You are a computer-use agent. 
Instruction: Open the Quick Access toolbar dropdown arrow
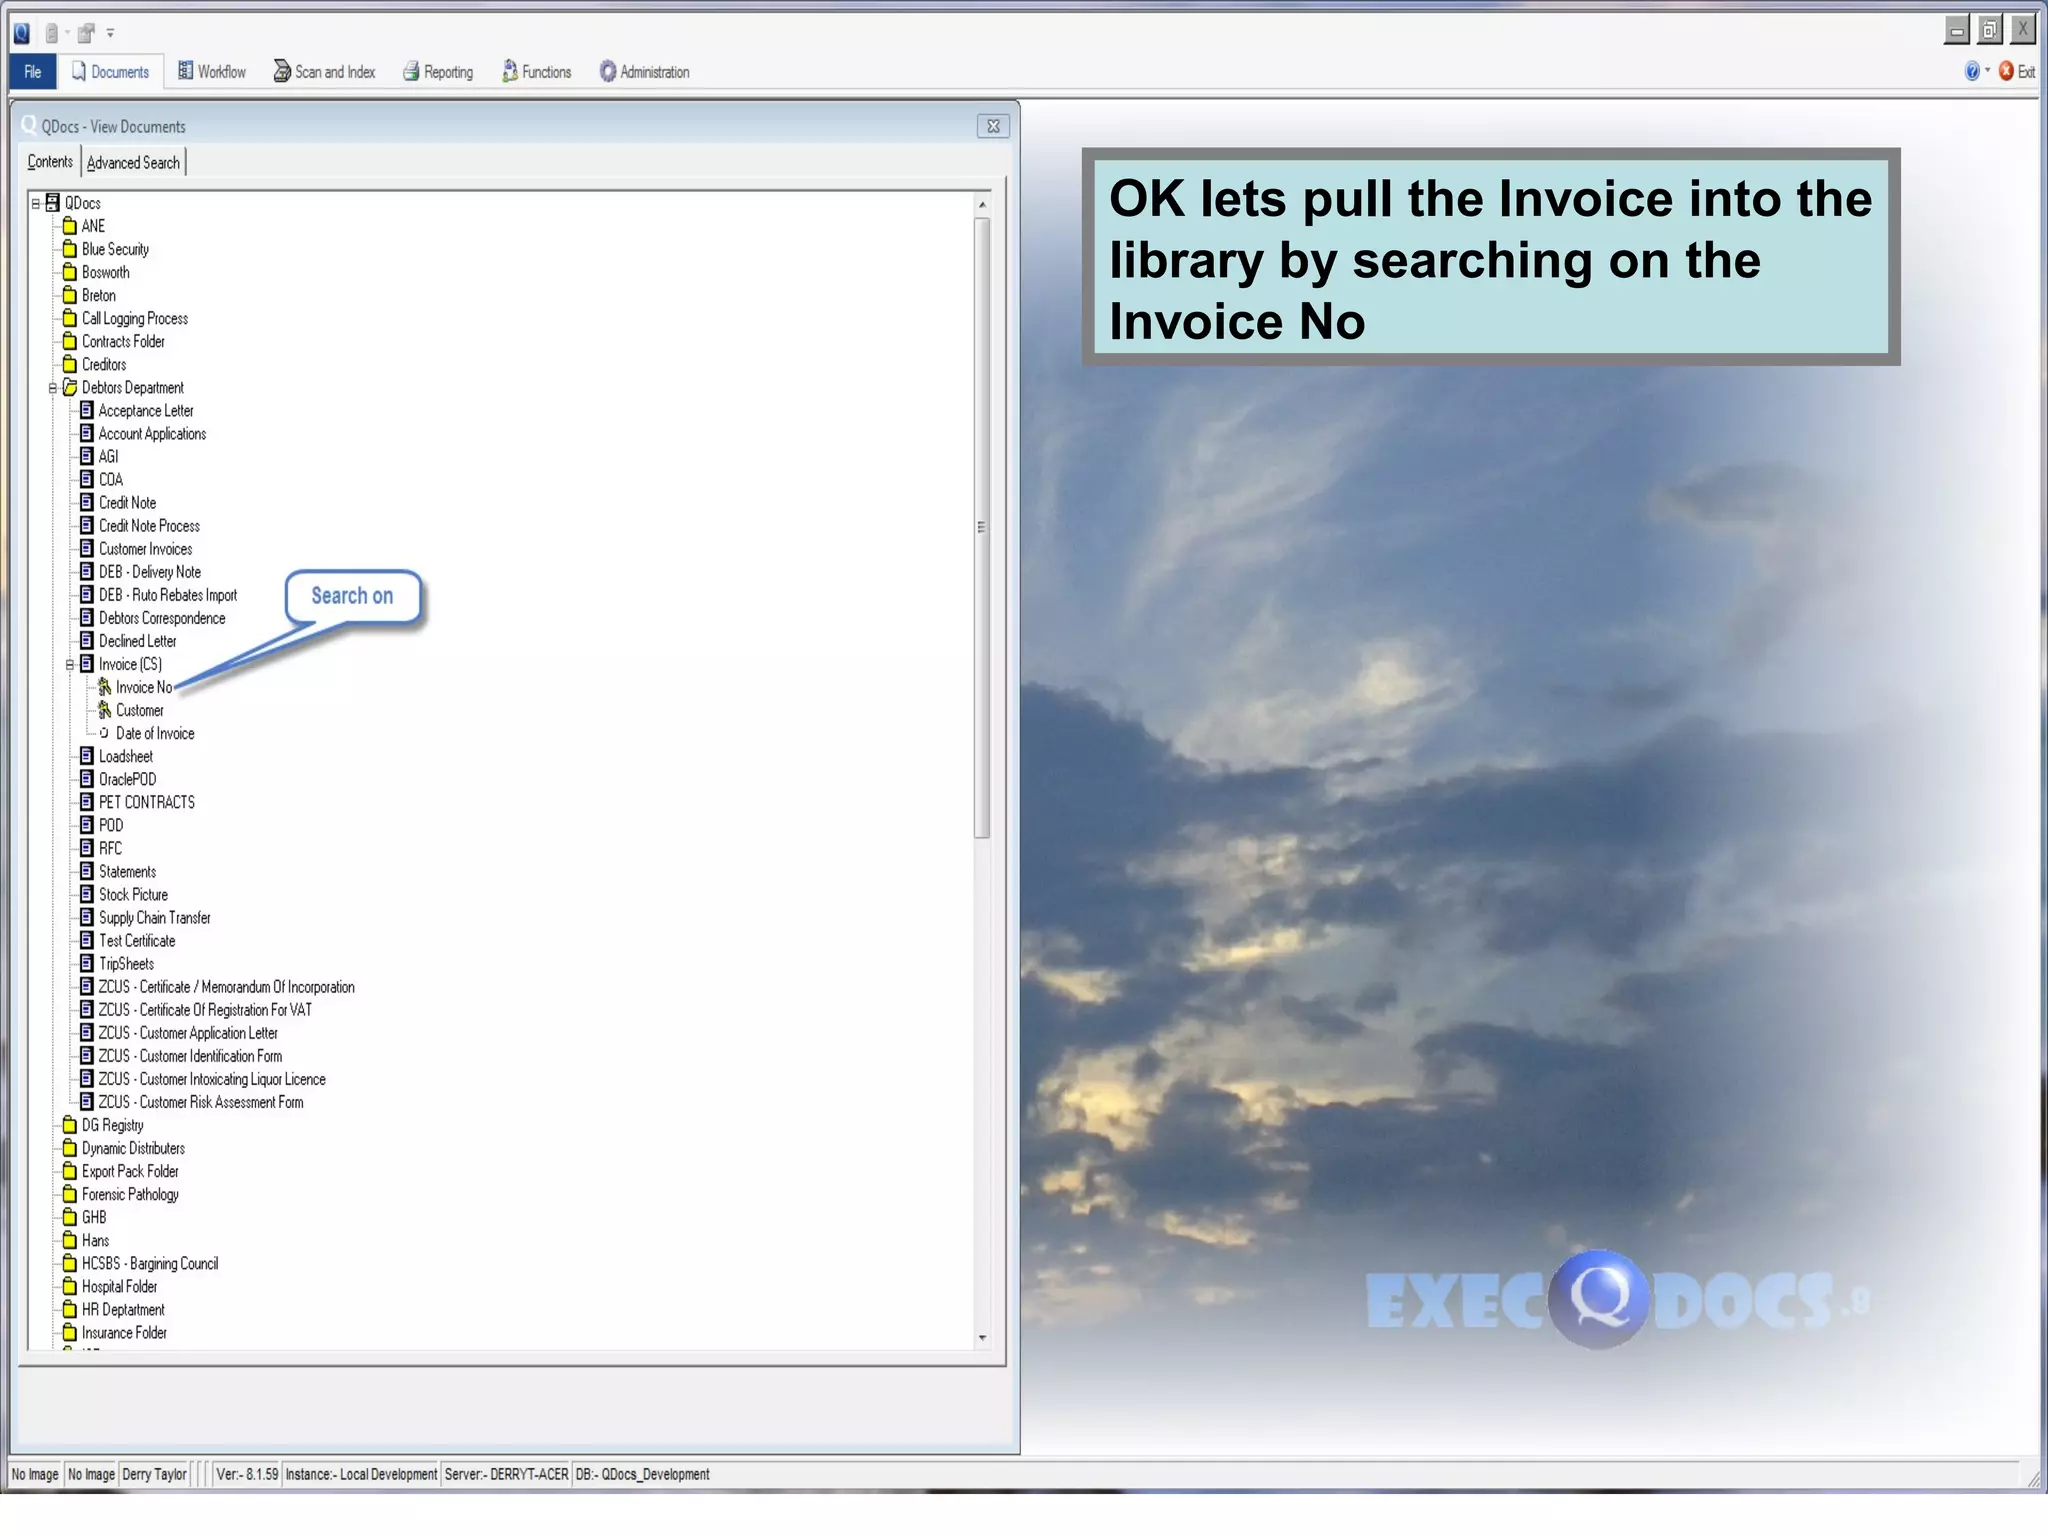[x=111, y=33]
